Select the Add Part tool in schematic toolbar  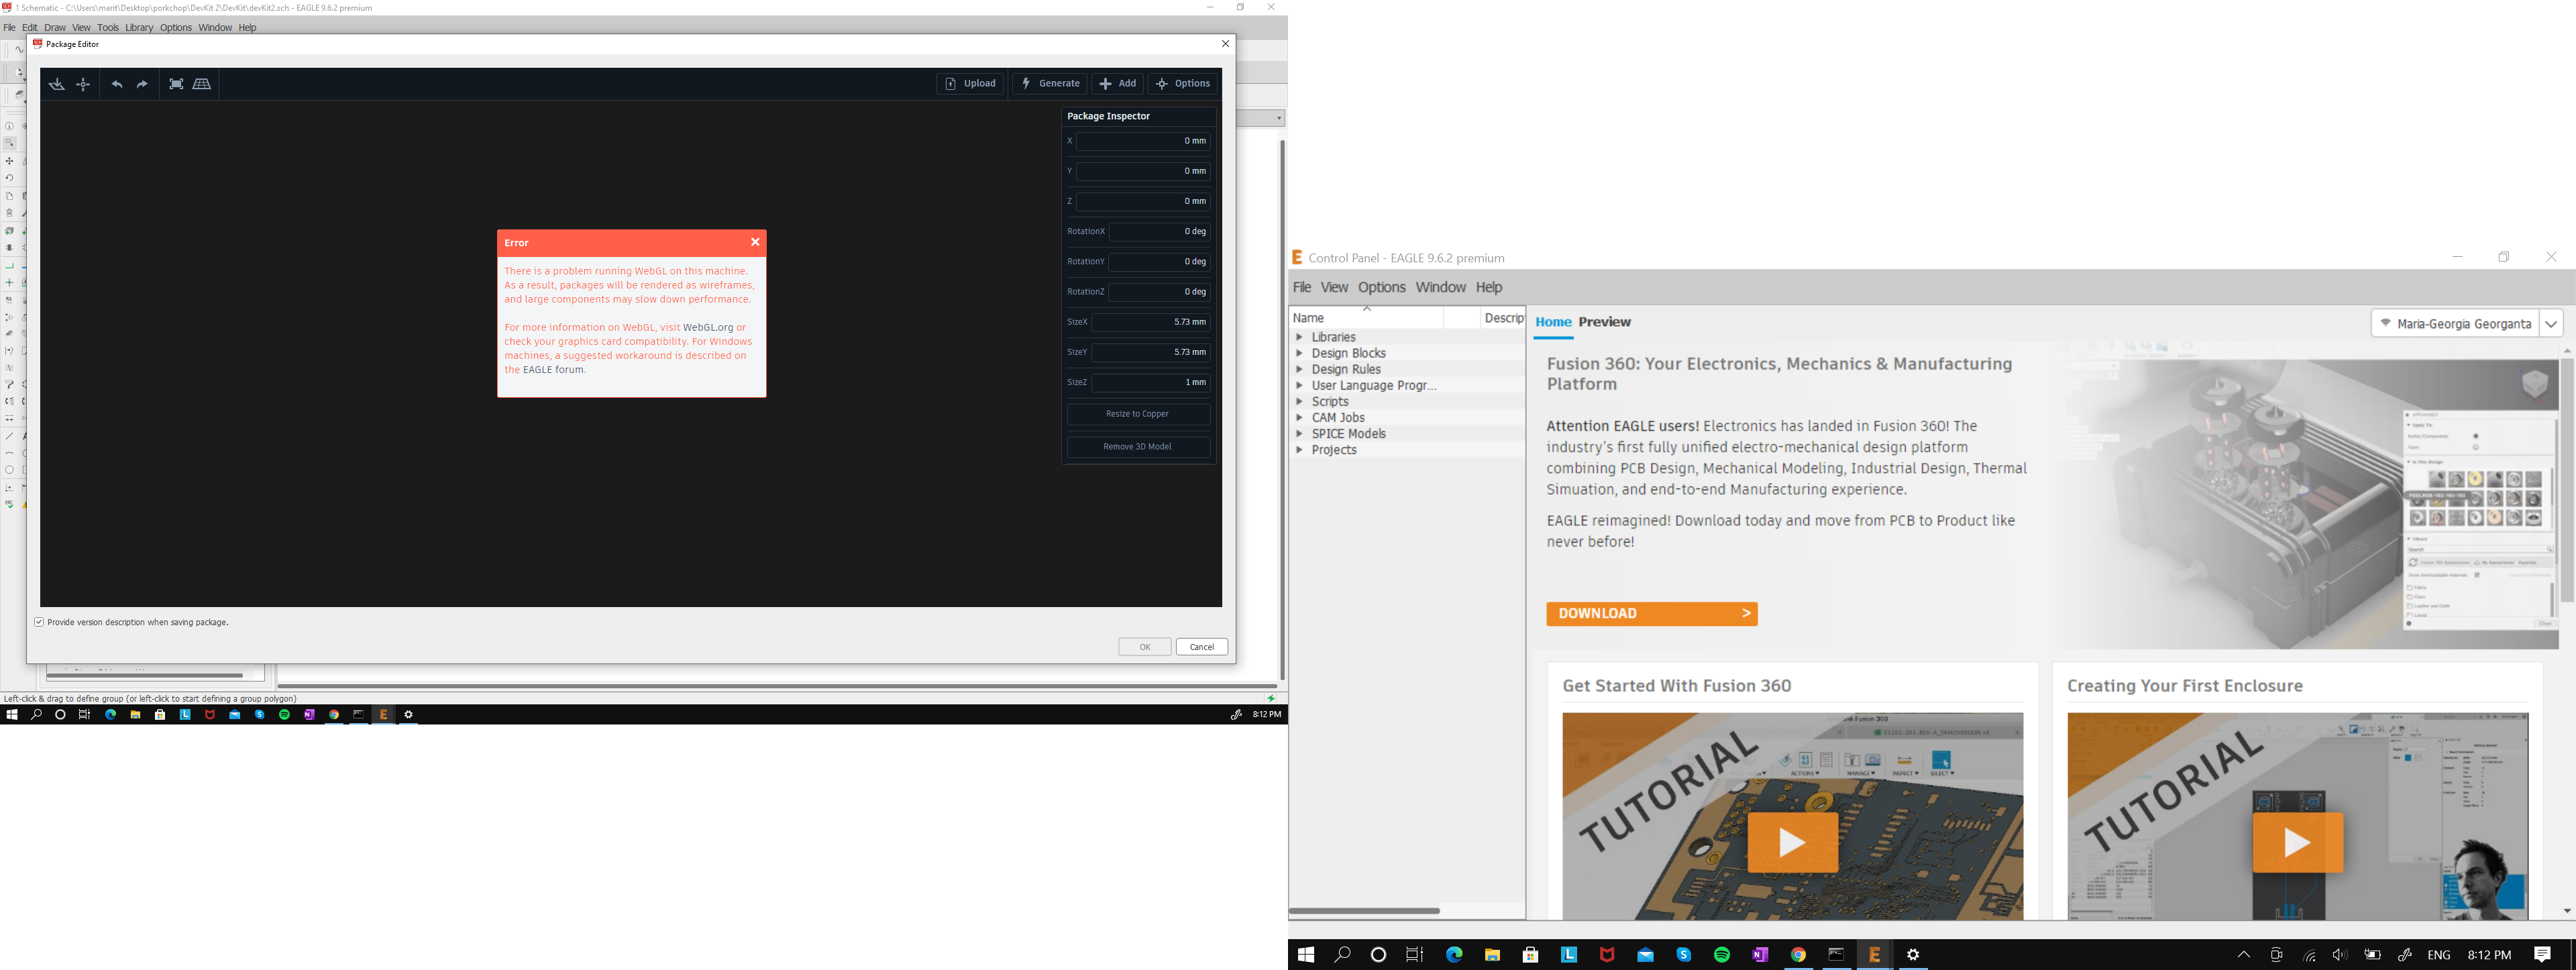point(9,231)
